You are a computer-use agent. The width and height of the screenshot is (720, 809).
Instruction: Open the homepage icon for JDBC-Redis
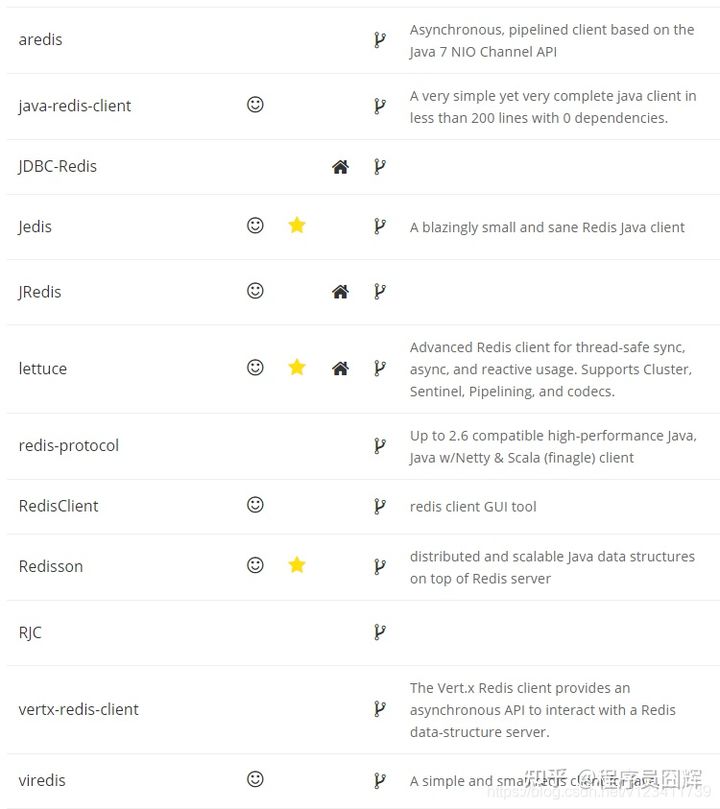(340, 167)
